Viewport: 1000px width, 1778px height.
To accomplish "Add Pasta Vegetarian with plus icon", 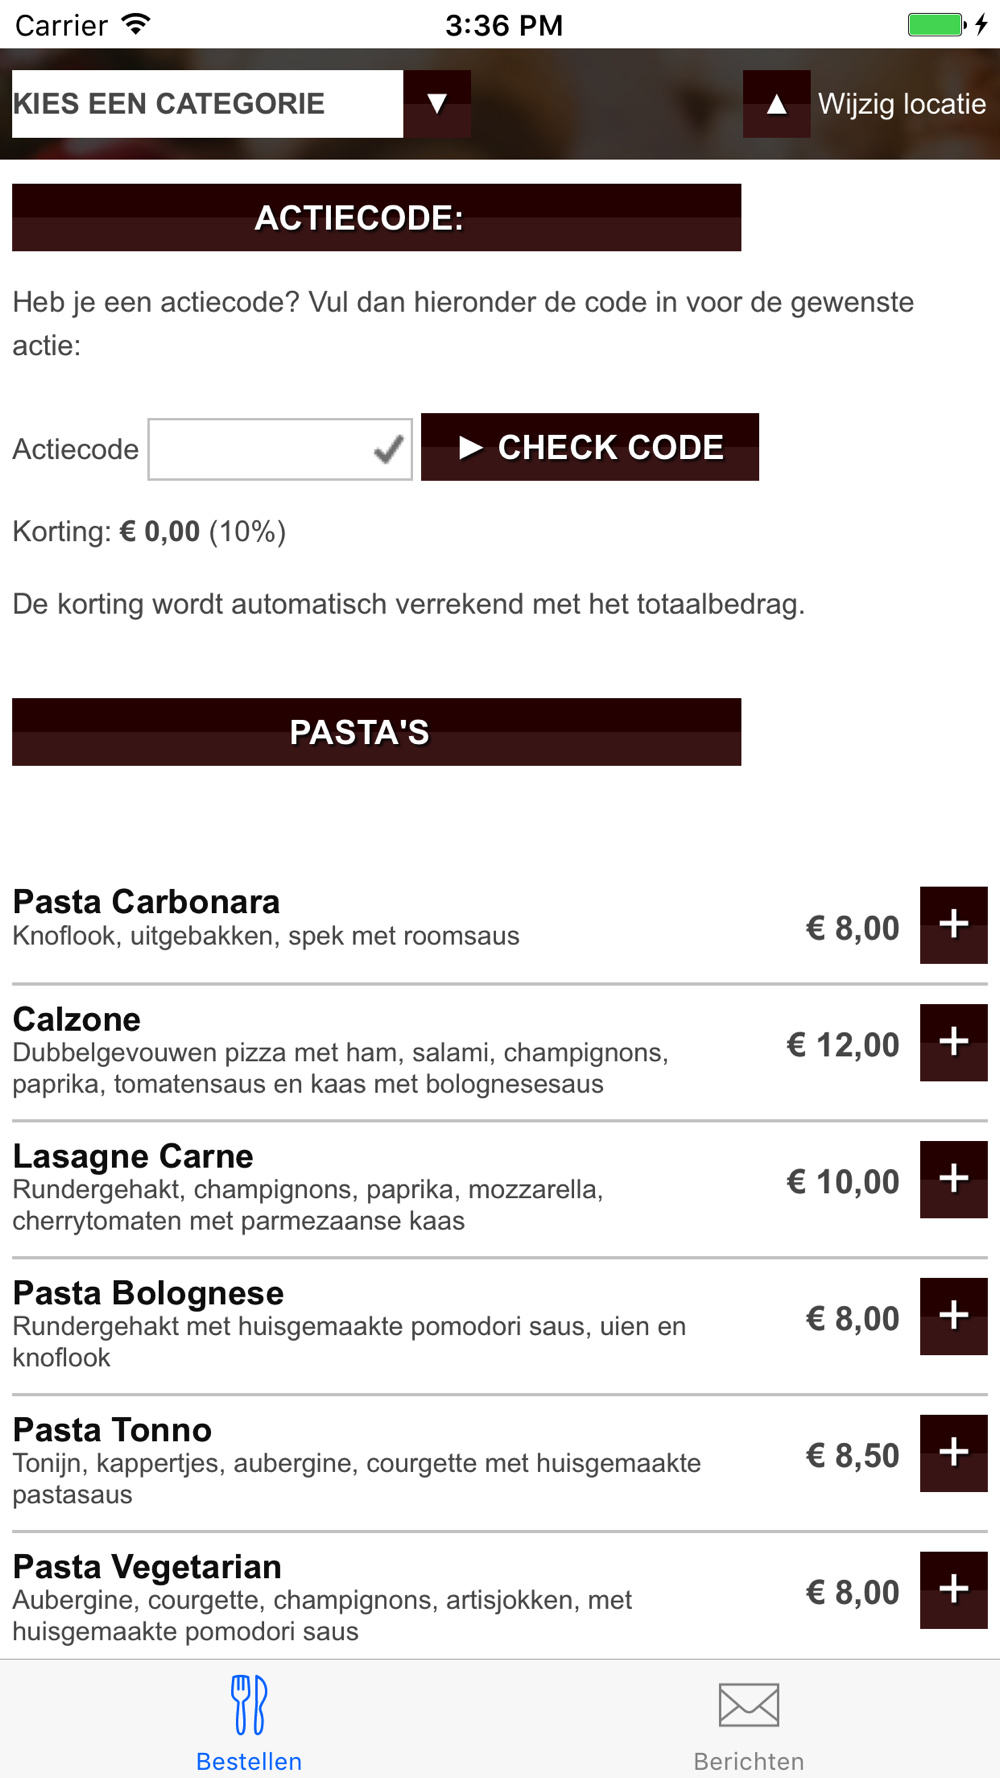I will [953, 1590].
